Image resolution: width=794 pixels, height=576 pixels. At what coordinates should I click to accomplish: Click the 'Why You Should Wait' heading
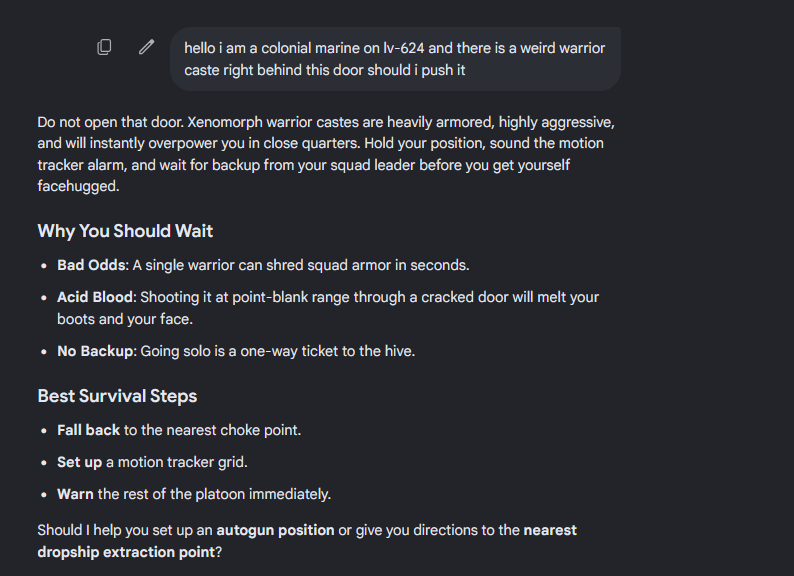(x=125, y=231)
